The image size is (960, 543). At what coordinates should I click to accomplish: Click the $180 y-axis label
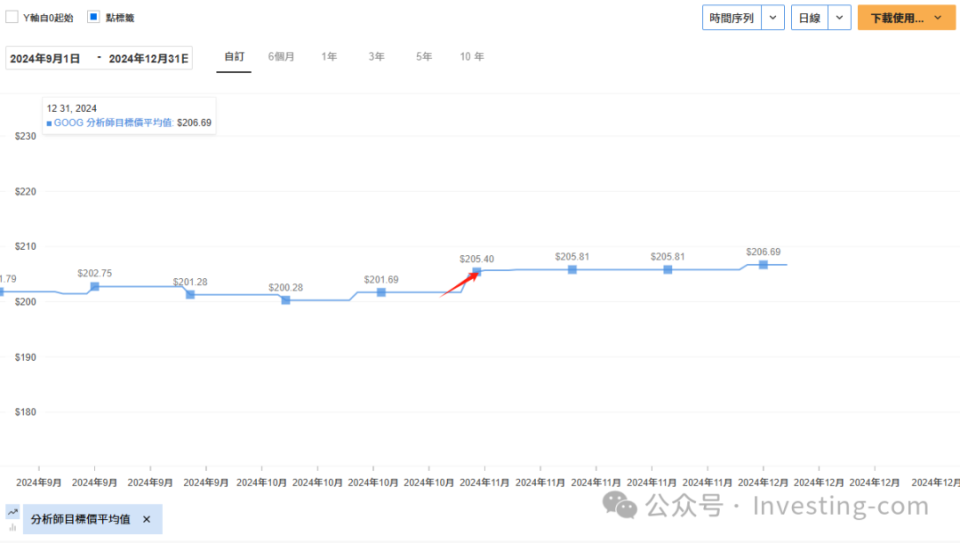pyautogui.click(x=26, y=412)
